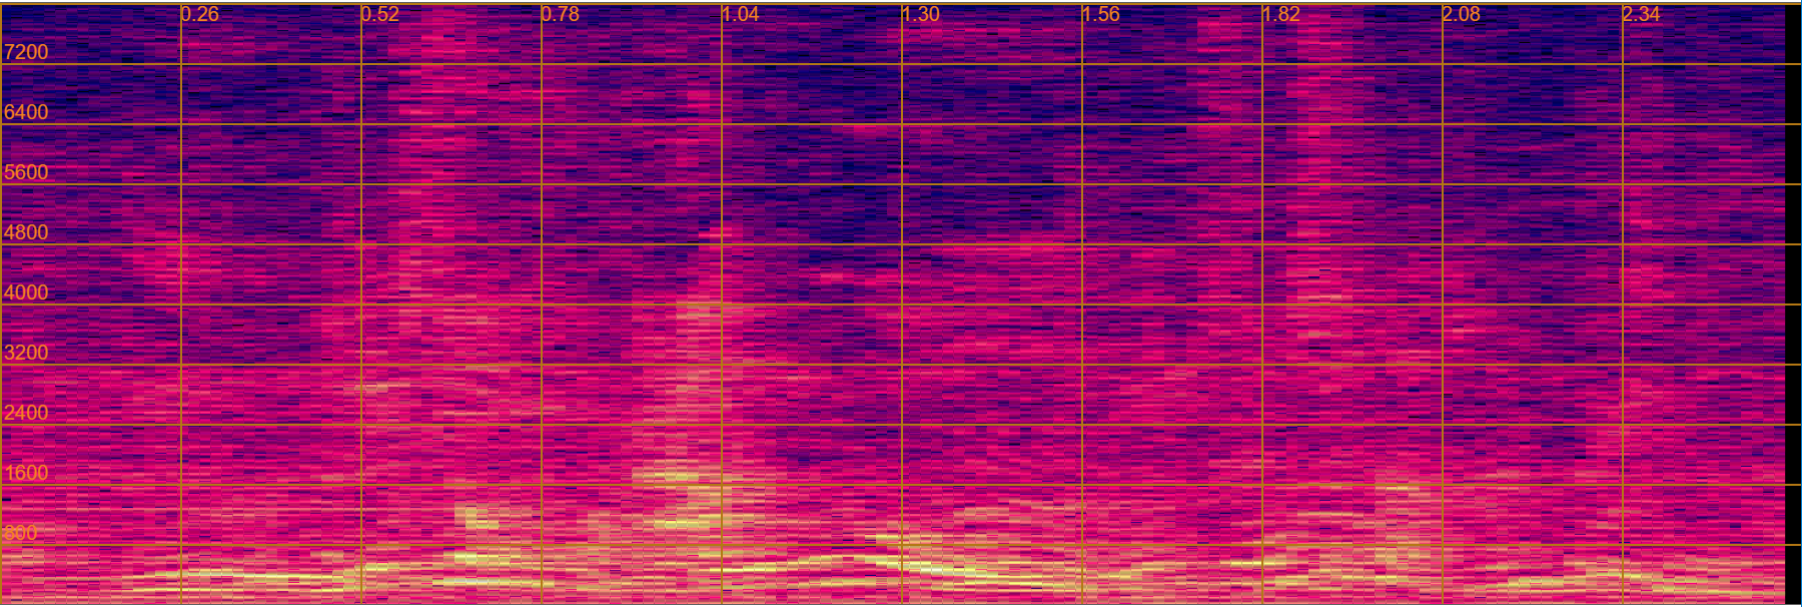Click the 4000 frequency axis label
The height and width of the screenshot is (607, 1802).
(26, 292)
